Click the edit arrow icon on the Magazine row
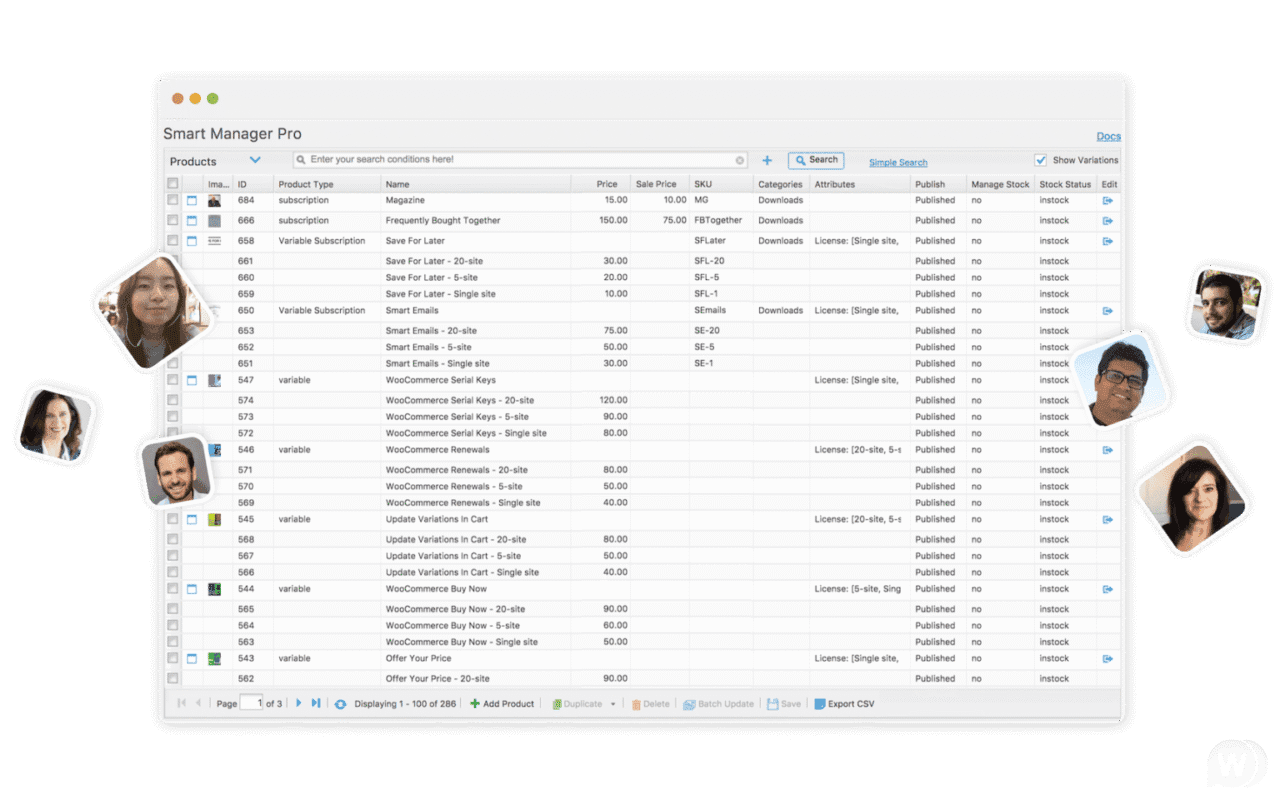 [x=1106, y=200]
